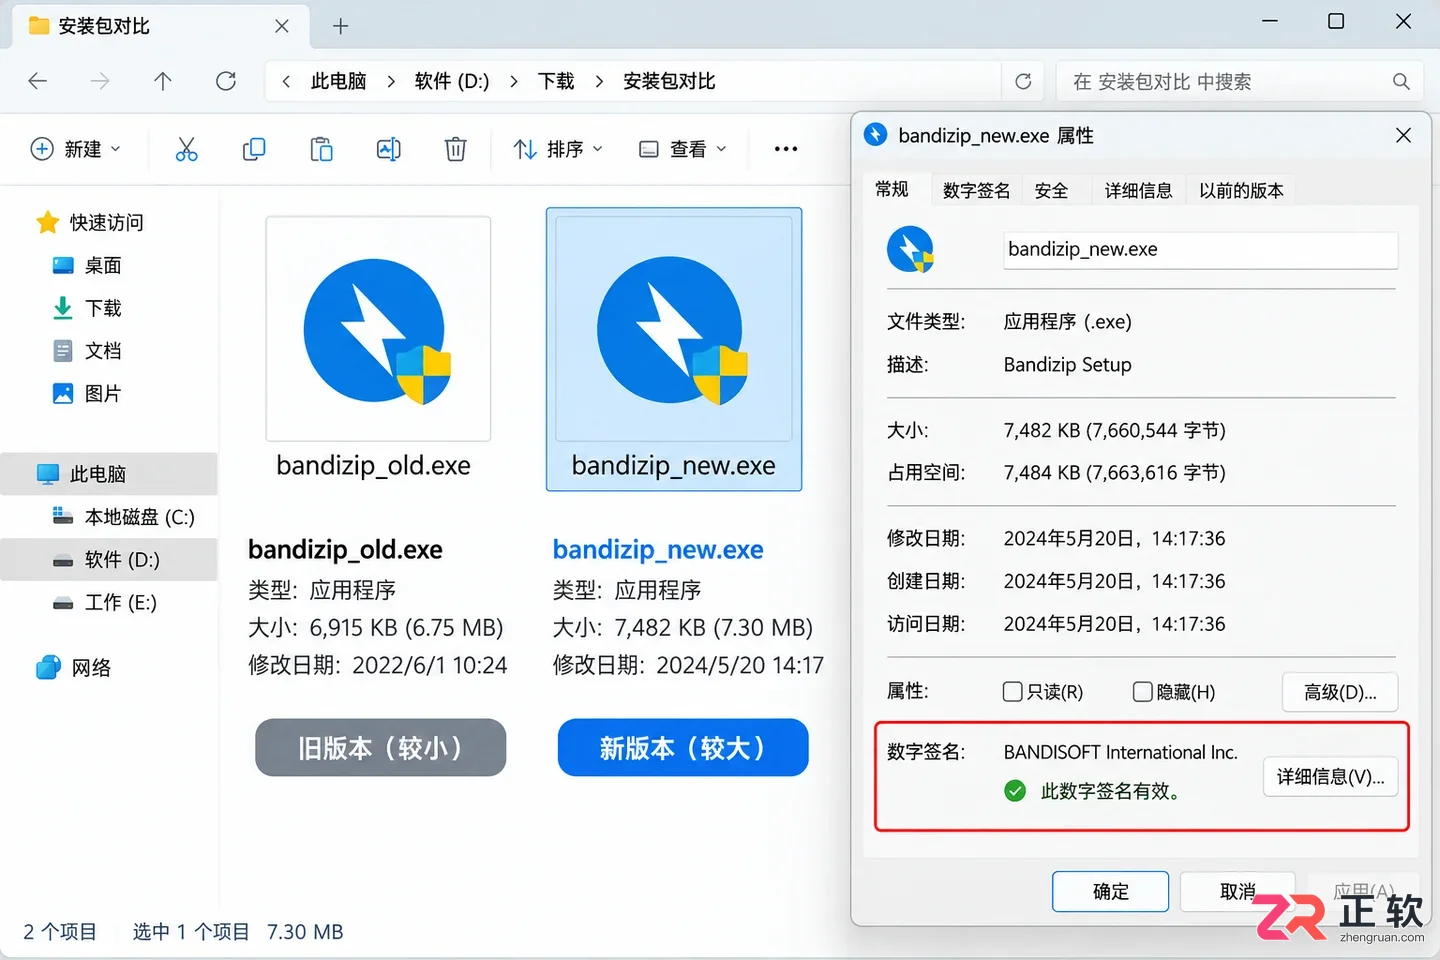
Task: Click the 新版本（较大）button
Action: [x=683, y=747]
